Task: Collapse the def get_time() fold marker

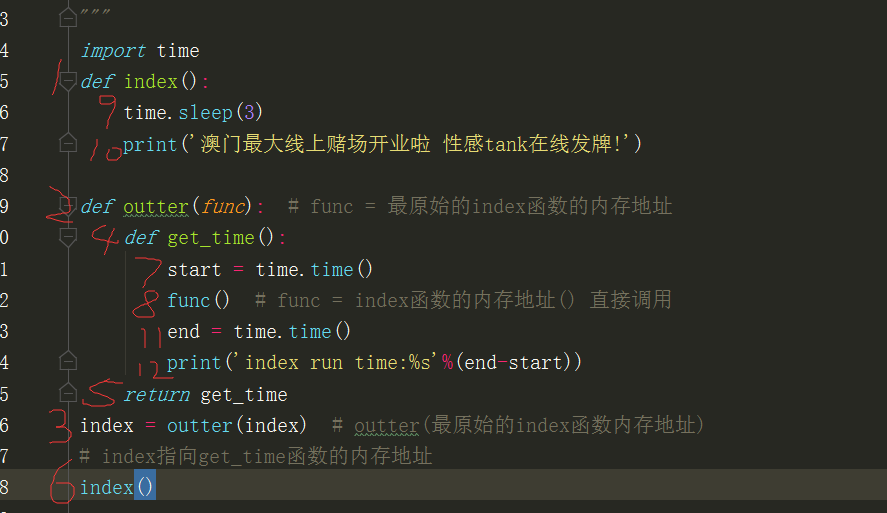Action: [x=67, y=237]
